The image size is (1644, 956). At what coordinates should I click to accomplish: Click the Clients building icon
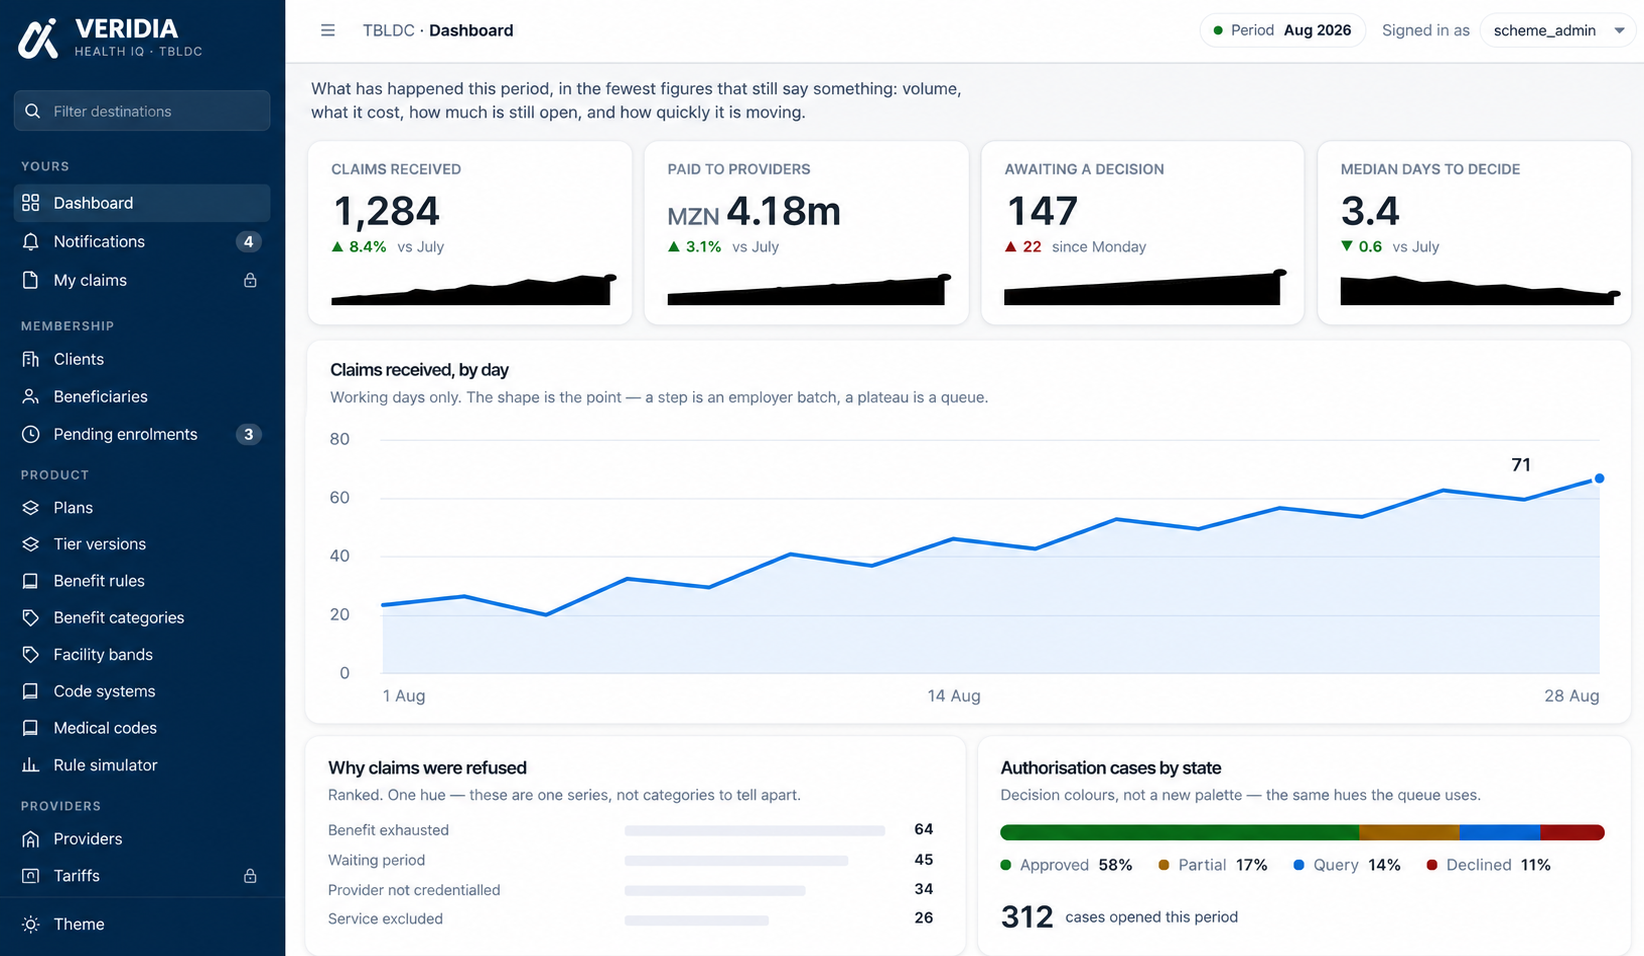31,359
